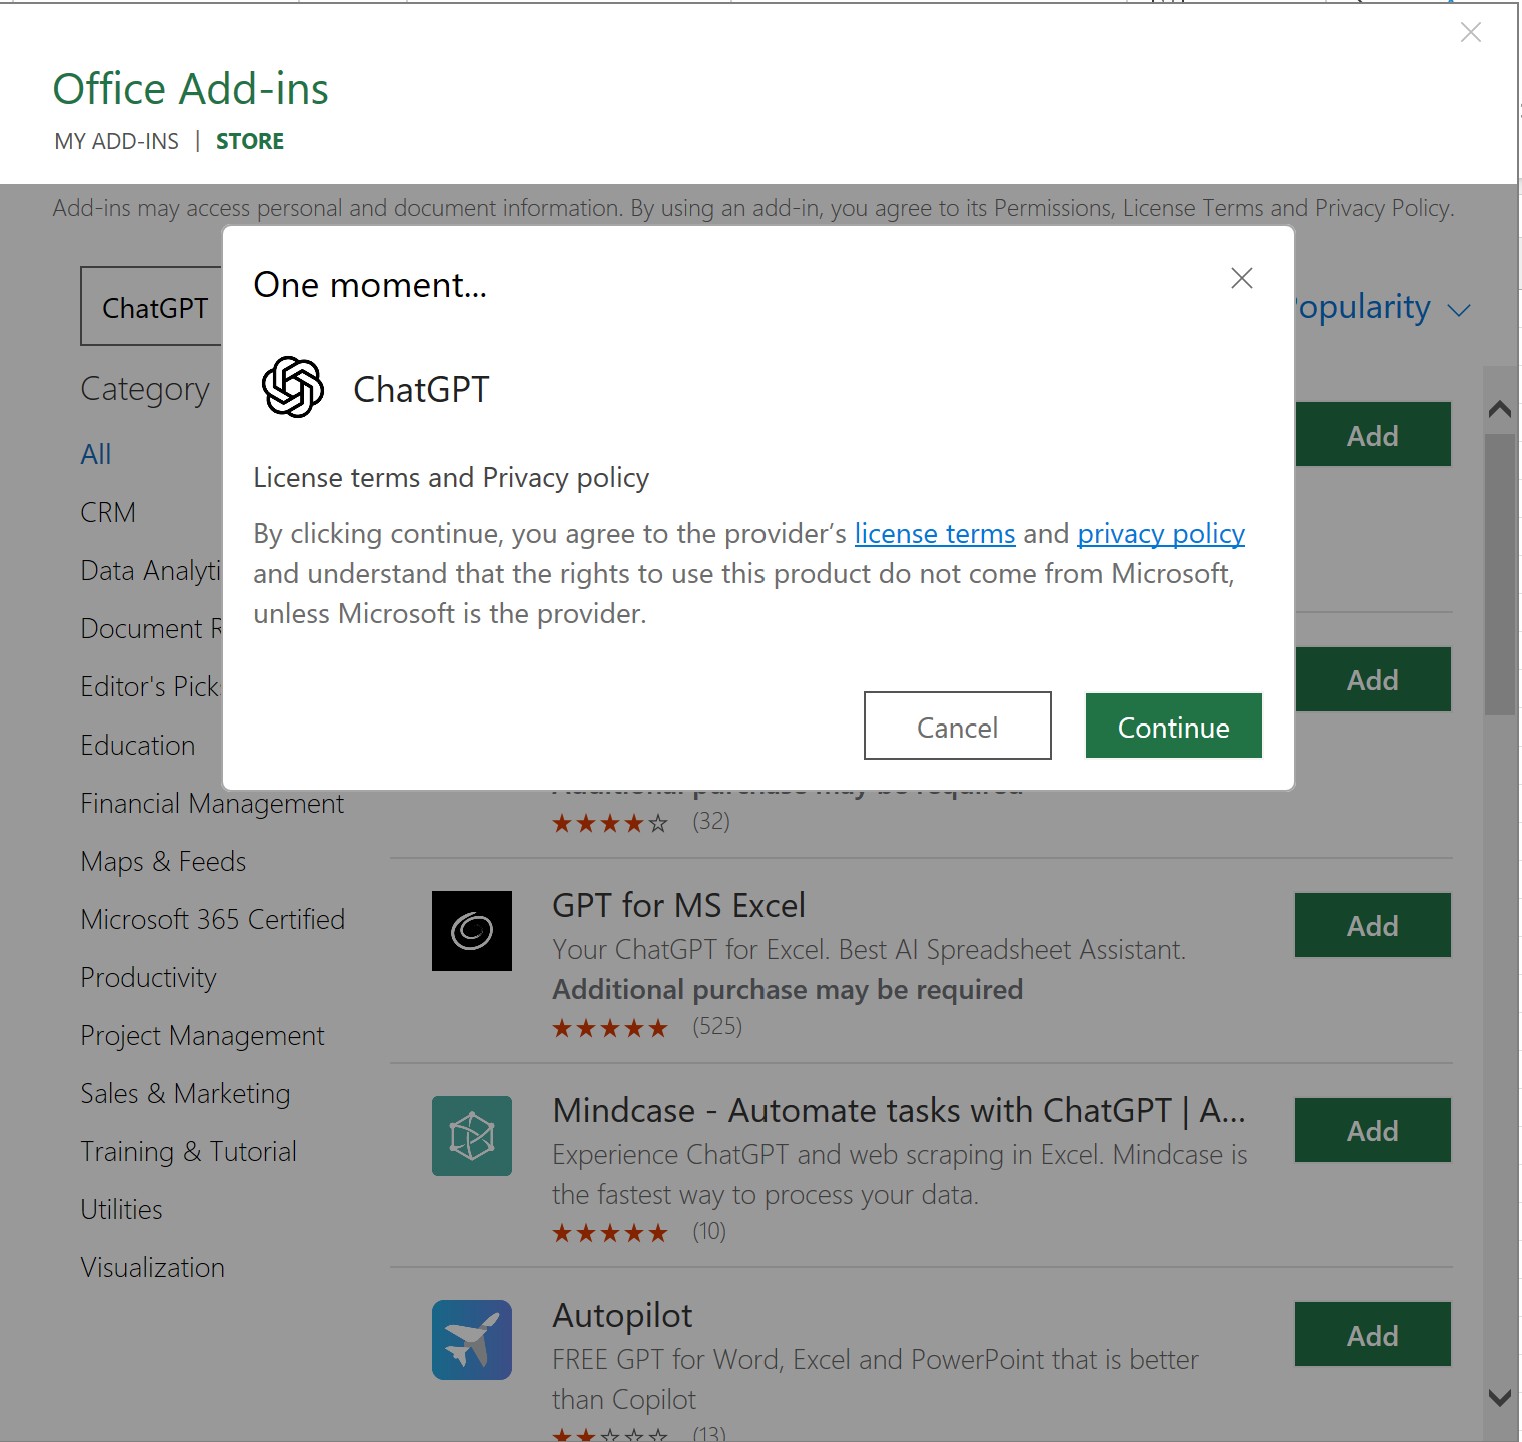Click the results list scrollbar thumb

pyautogui.click(x=1499, y=574)
